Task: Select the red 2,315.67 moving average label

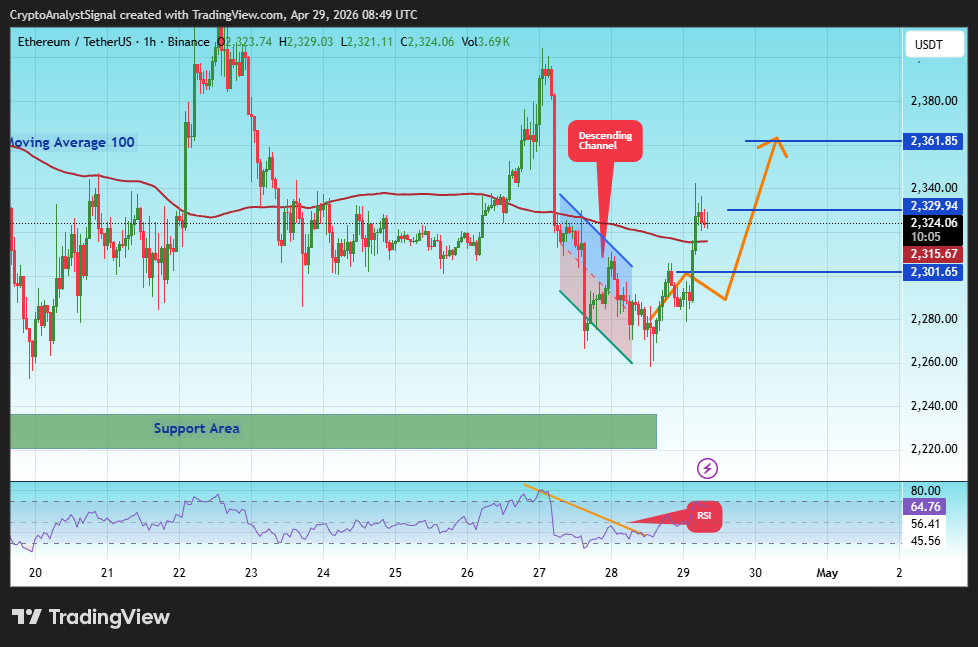Action: click(933, 254)
